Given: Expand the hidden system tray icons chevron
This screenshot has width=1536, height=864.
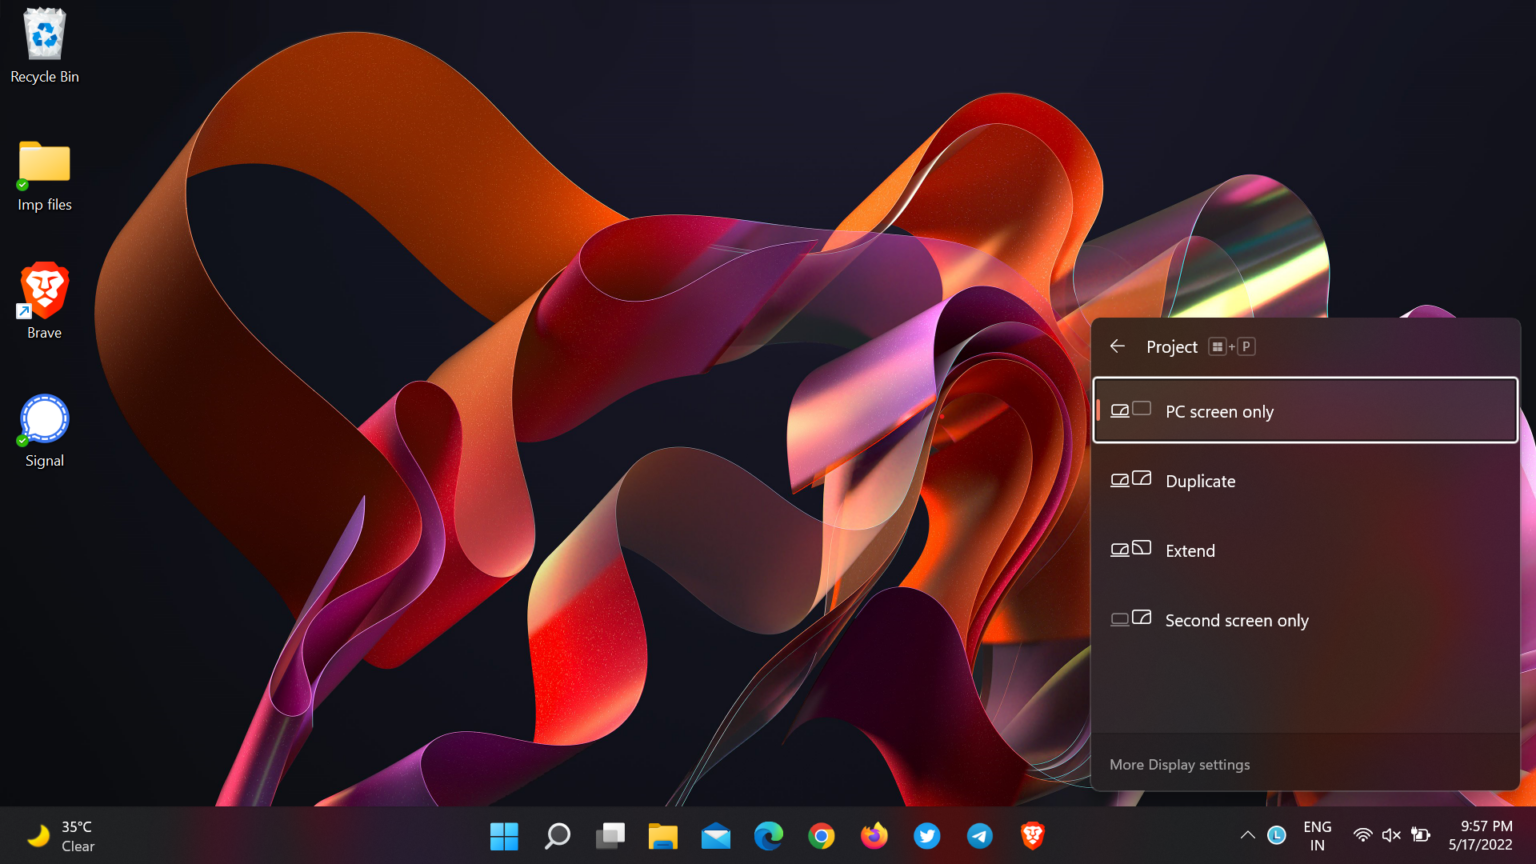Looking at the screenshot, I should (x=1247, y=835).
